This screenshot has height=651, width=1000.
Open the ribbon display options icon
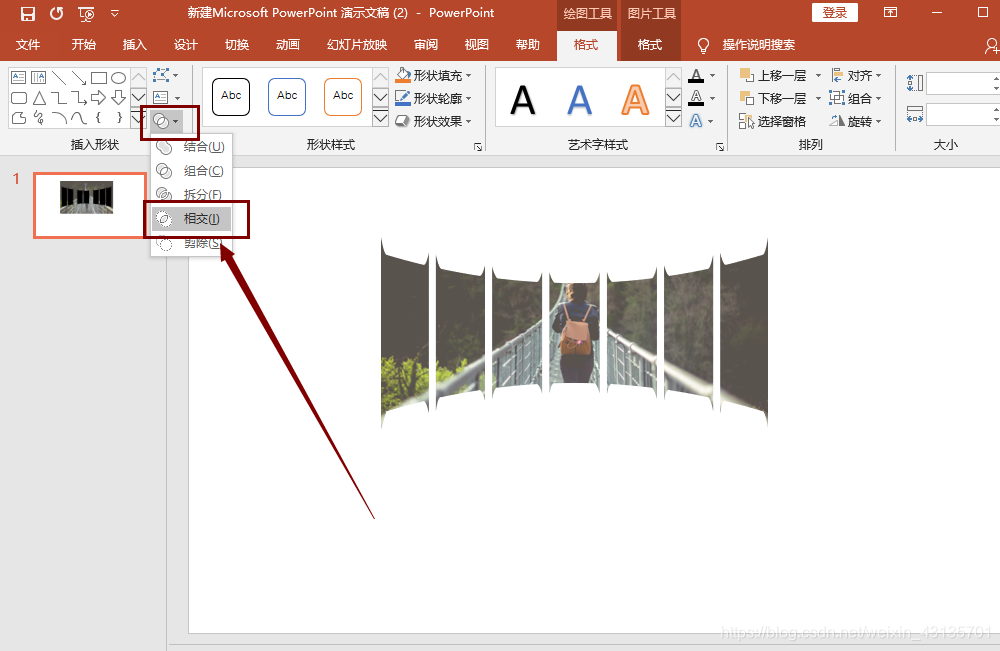pyautogui.click(x=890, y=13)
